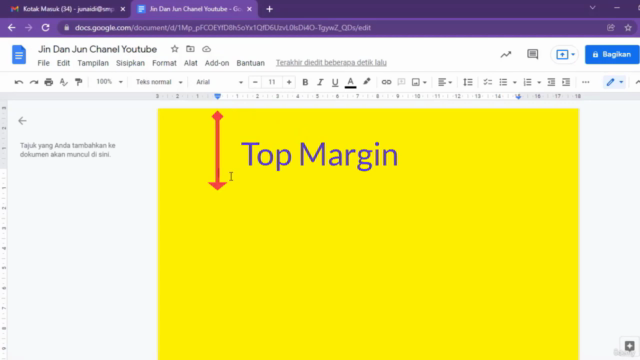Toggle bold formatting
The width and height of the screenshot is (640, 360).
pyautogui.click(x=305, y=82)
